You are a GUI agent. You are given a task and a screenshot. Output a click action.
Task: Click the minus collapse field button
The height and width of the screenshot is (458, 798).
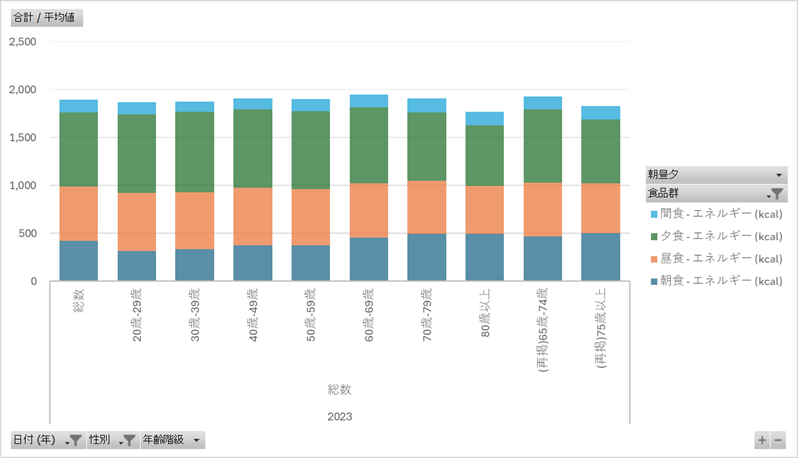coord(778,440)
